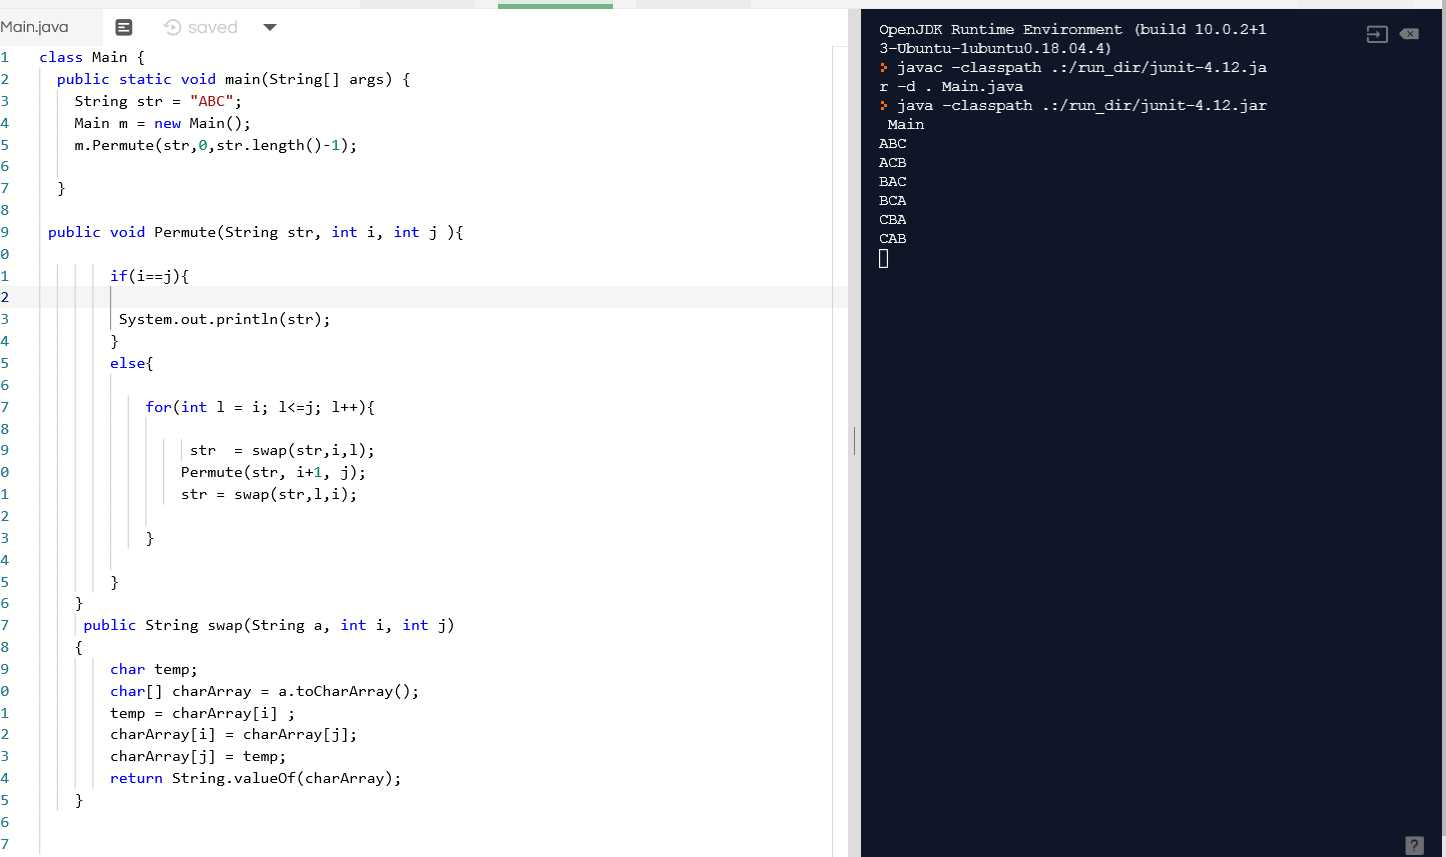Click the 'CBA' console output line
This screenshot has width=1446, height=857.
click(892, 219)
